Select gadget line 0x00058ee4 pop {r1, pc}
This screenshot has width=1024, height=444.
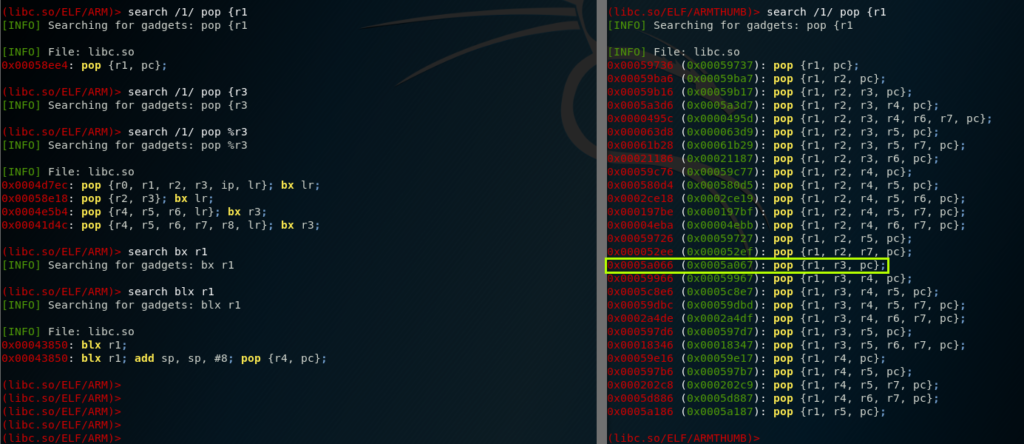(x=84, y=65)
